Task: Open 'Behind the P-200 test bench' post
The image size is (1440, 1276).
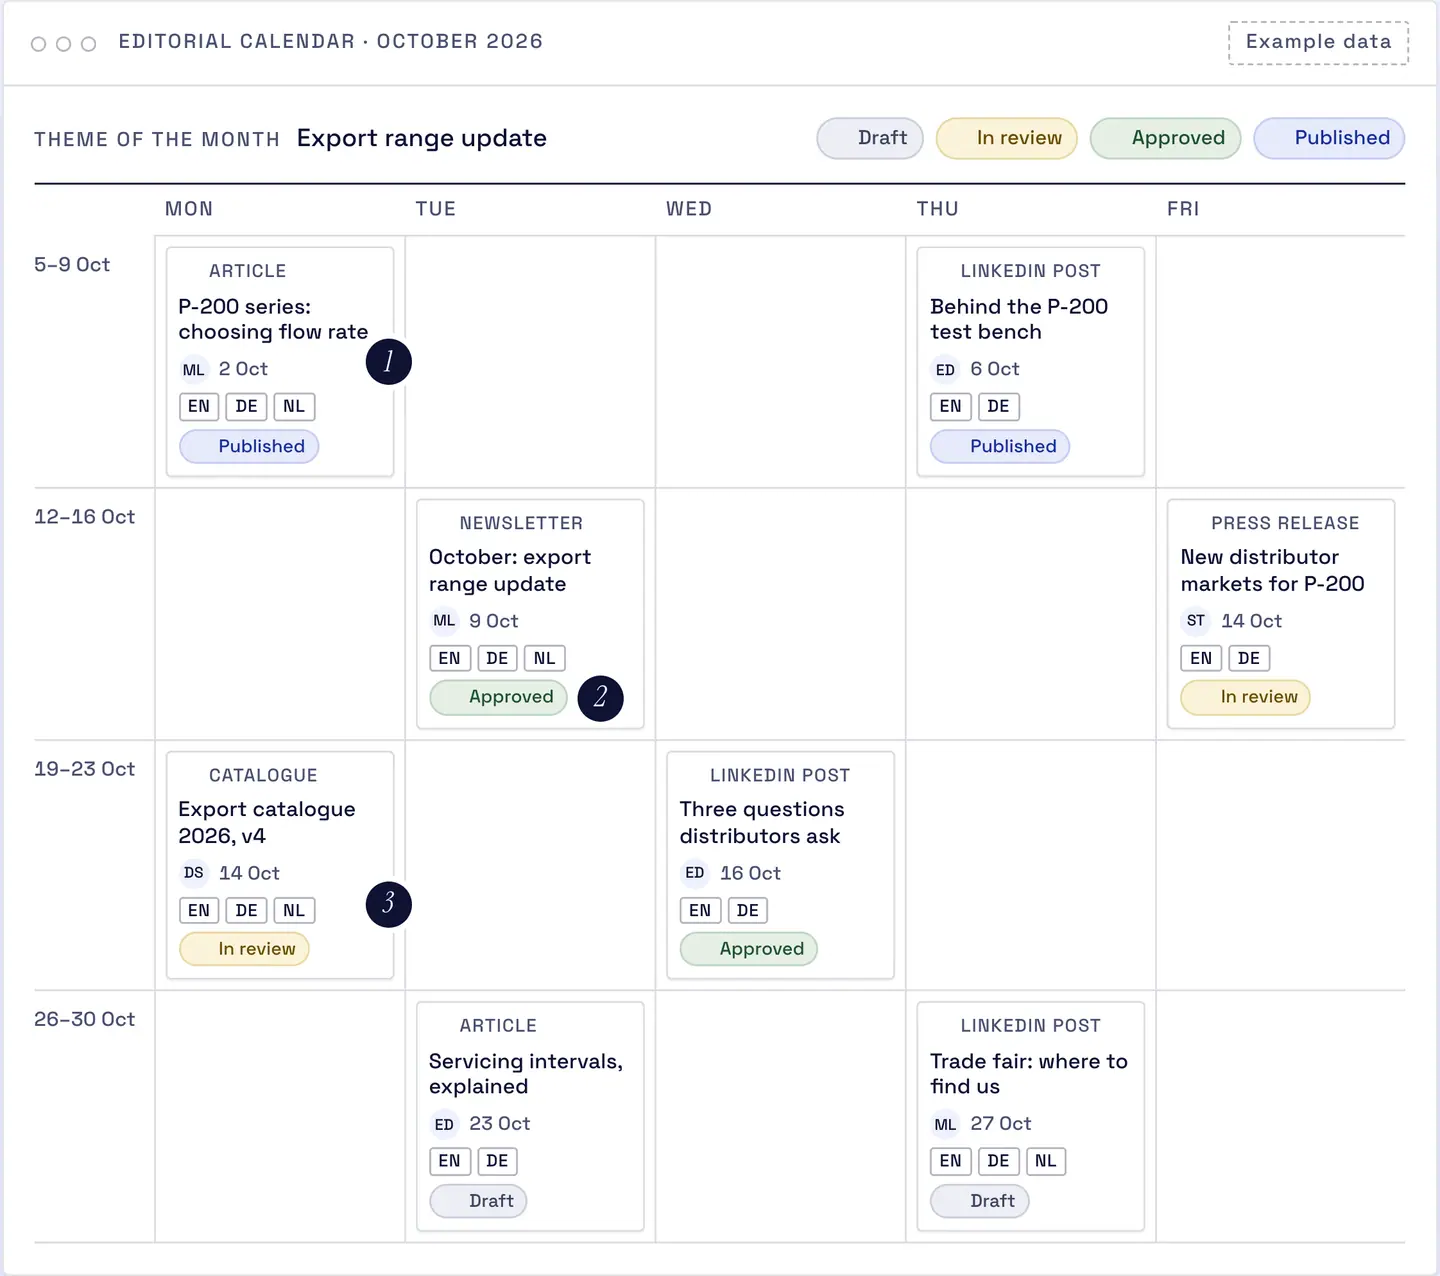Action: coord(1019,319)
